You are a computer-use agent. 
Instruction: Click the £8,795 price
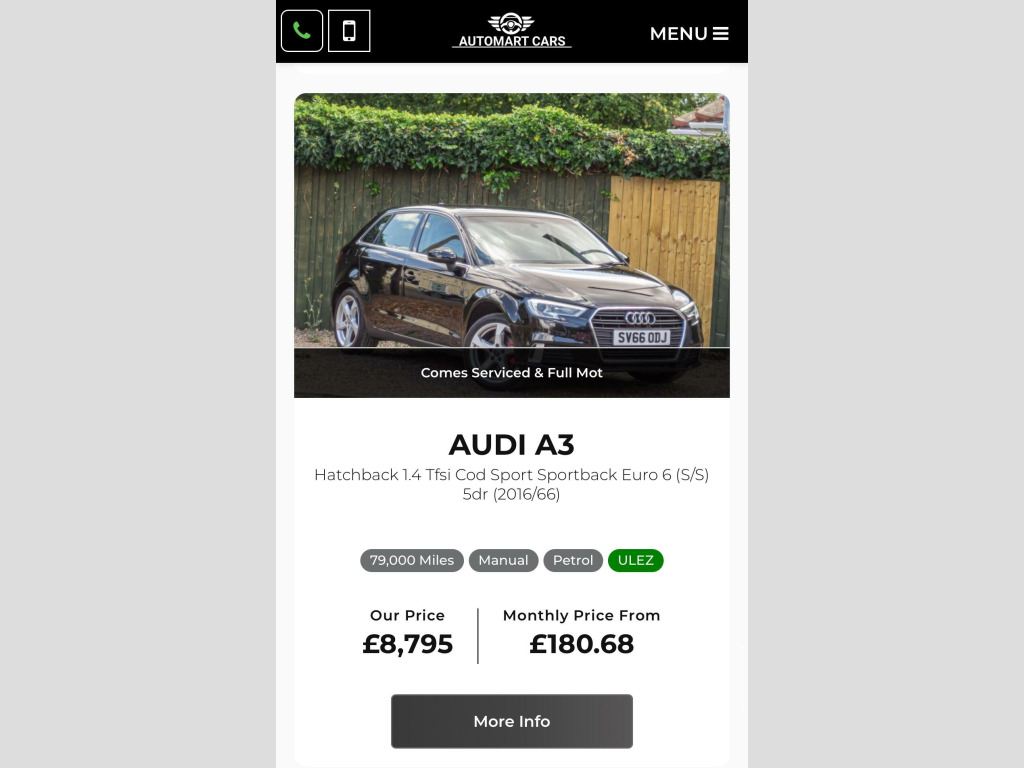coord(407,645)
